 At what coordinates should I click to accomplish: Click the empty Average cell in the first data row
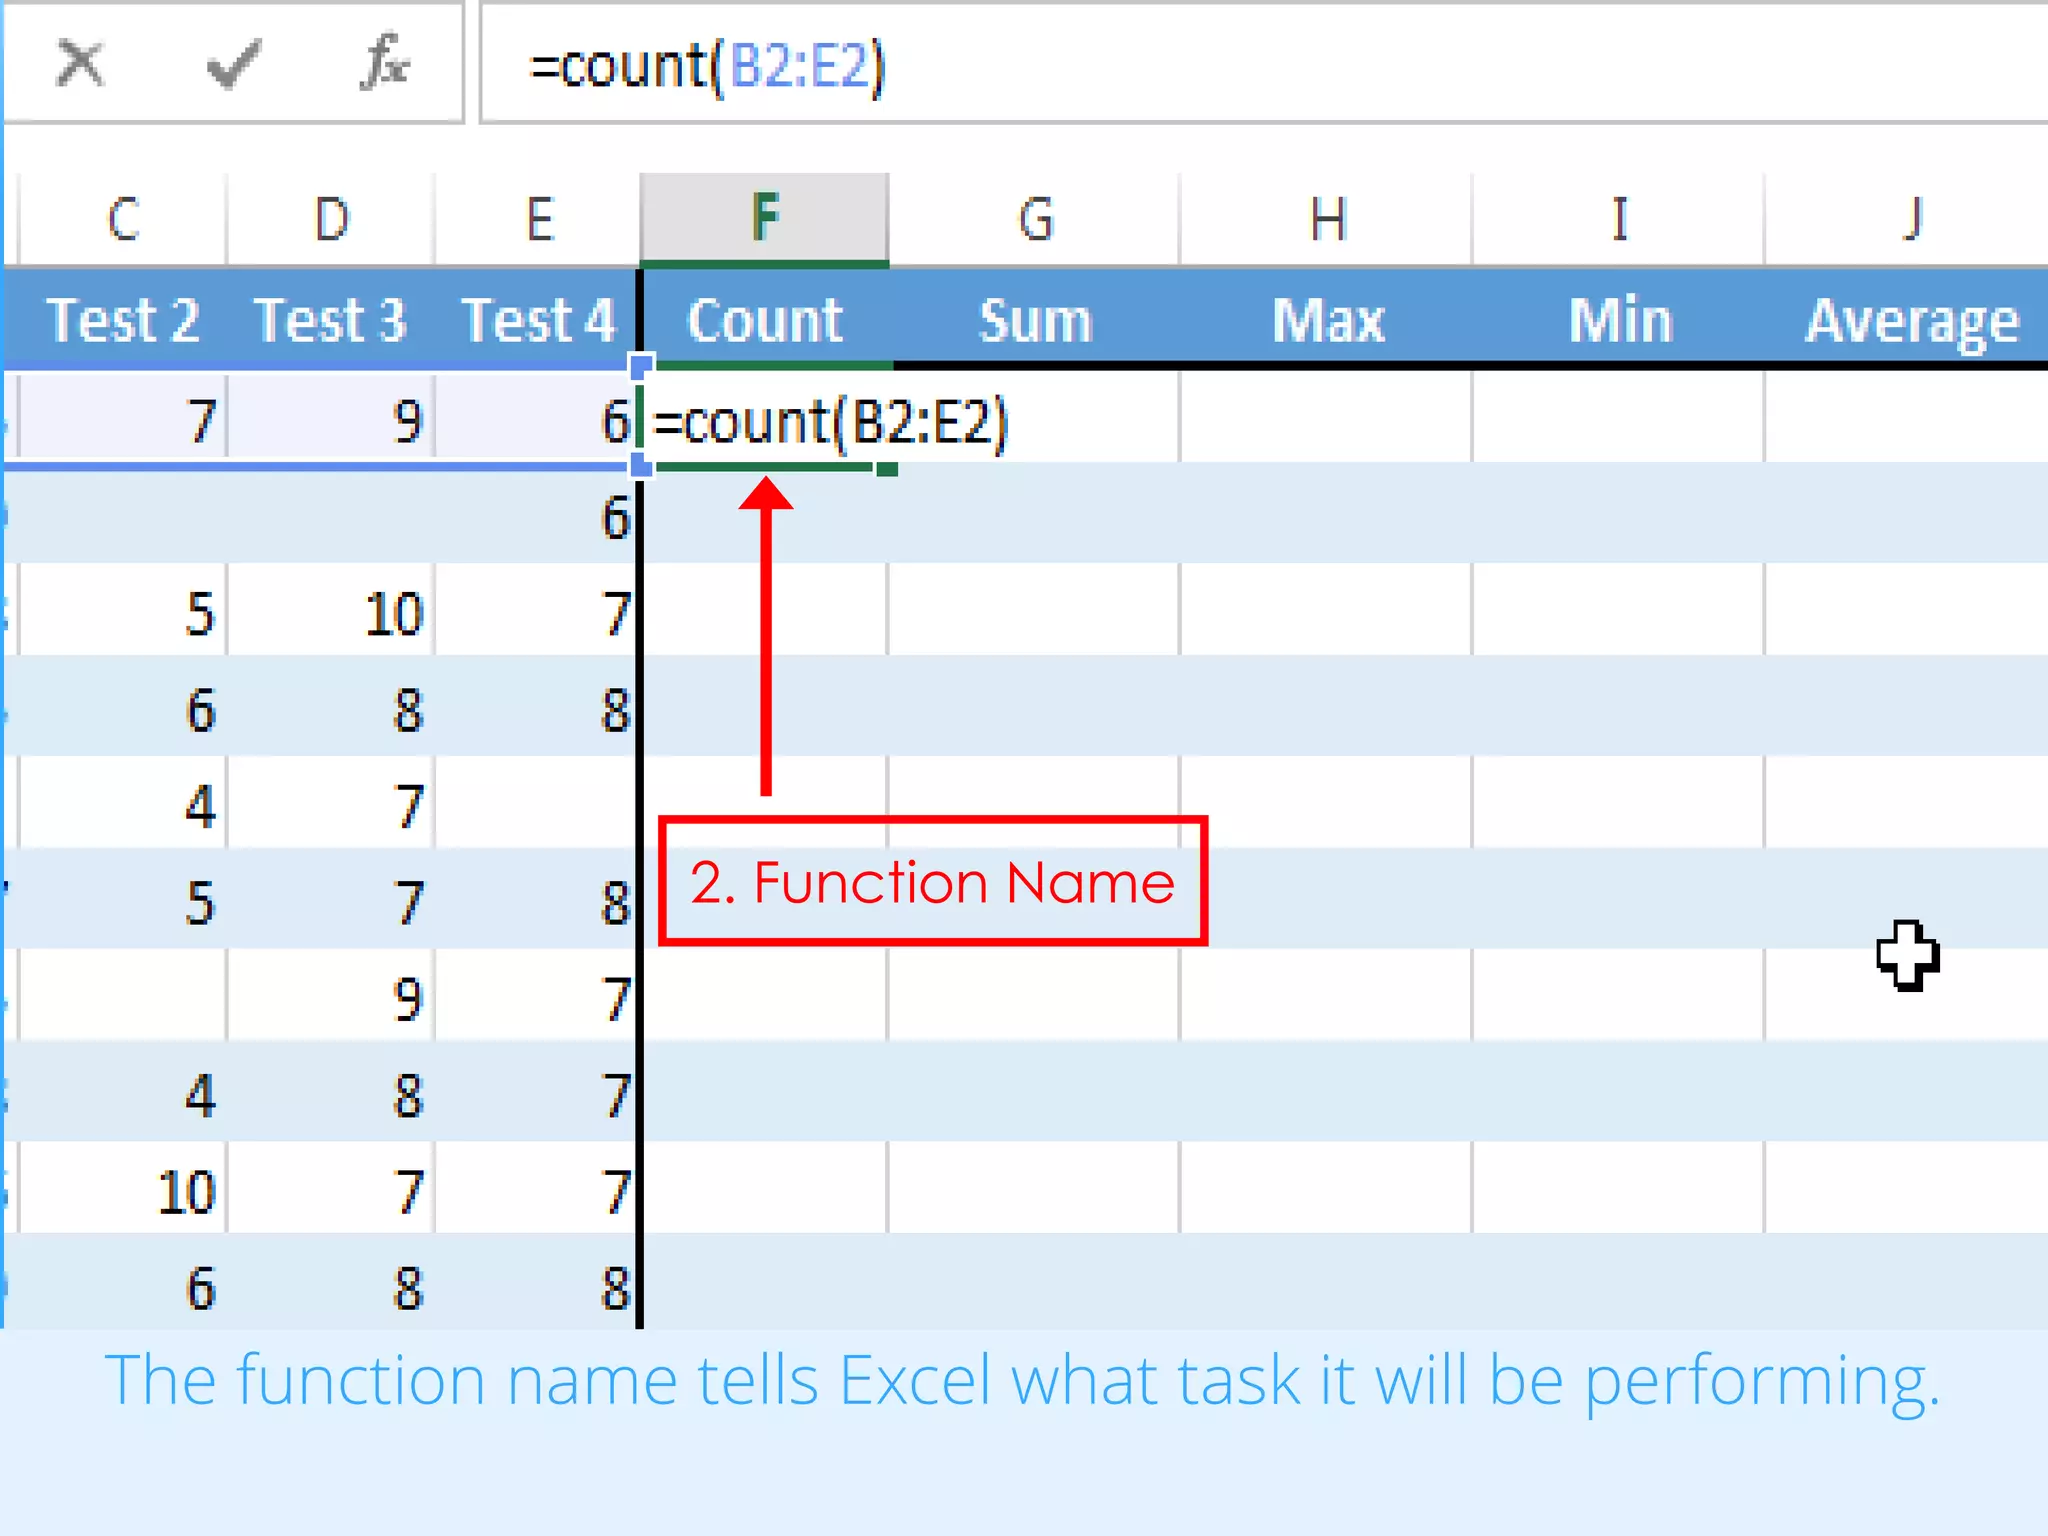1908,419
